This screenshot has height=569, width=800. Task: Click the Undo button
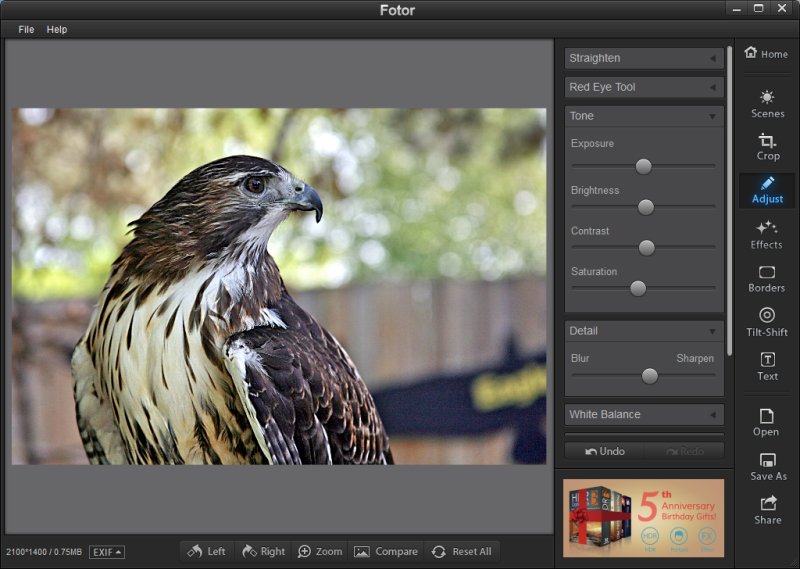[605, 451]
